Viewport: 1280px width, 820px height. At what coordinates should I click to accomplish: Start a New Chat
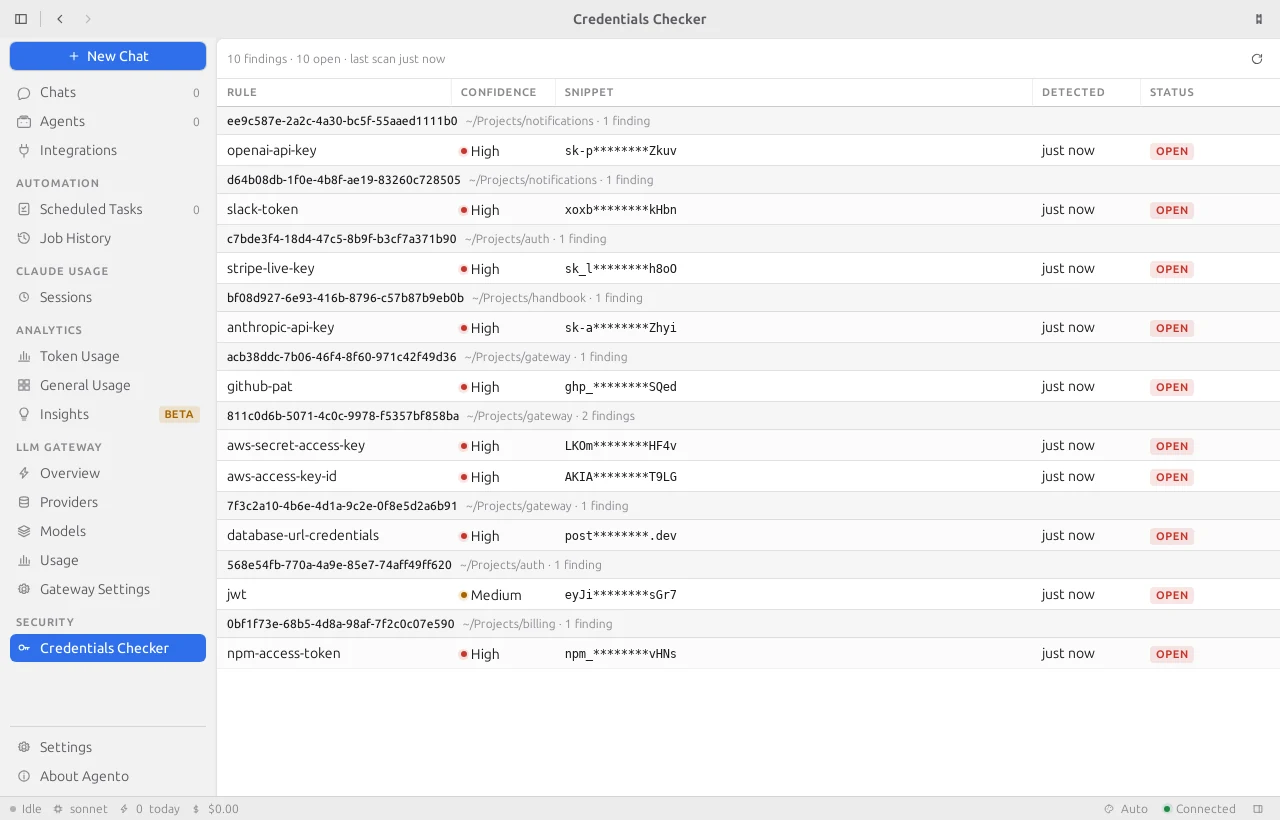coord(108,56)
